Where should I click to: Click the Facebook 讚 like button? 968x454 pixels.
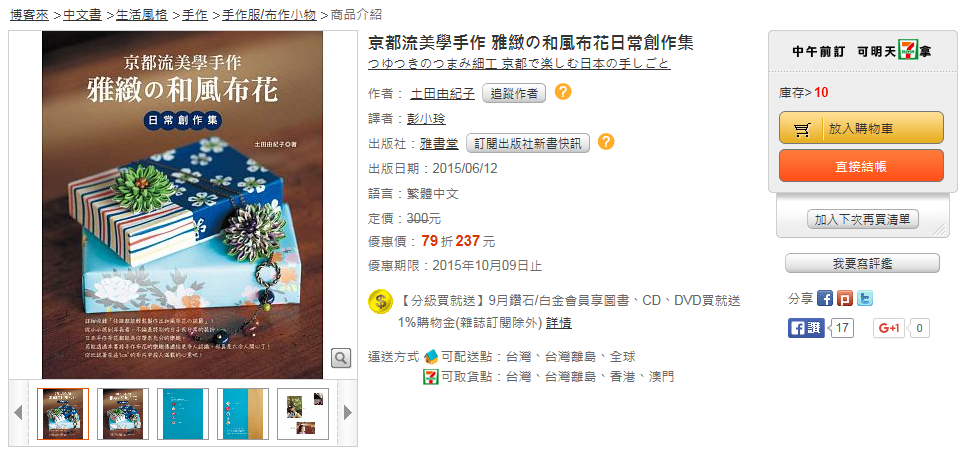click(806, 328)
